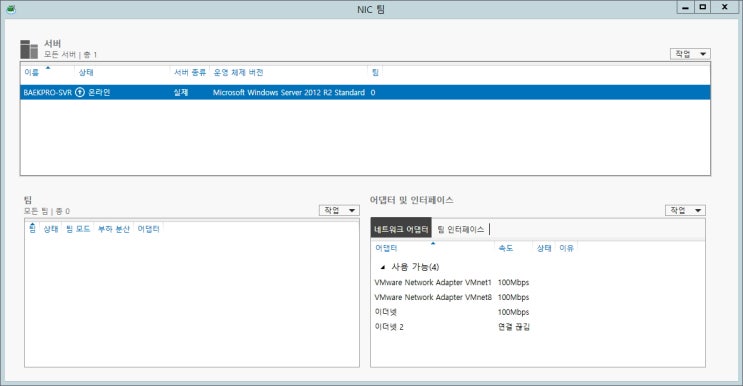Click the 팀 column header in servers list
This screenshot has width=743, height=386.
[x=375, y=72]
